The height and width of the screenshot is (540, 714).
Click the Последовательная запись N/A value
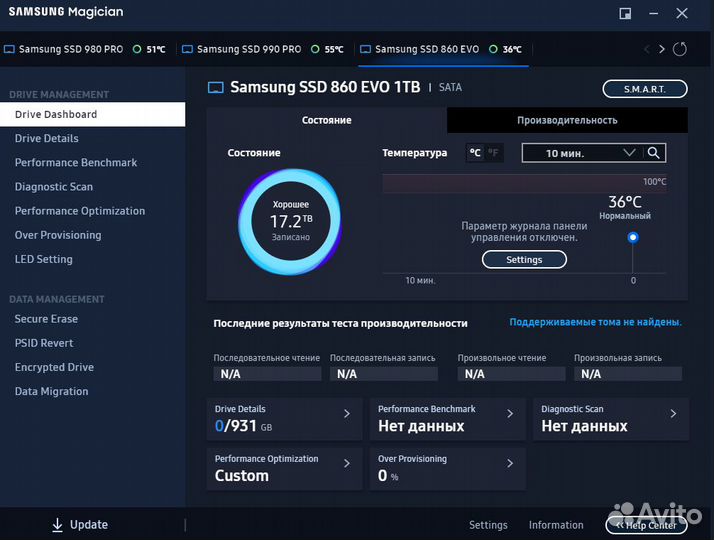tap(384, 374)
